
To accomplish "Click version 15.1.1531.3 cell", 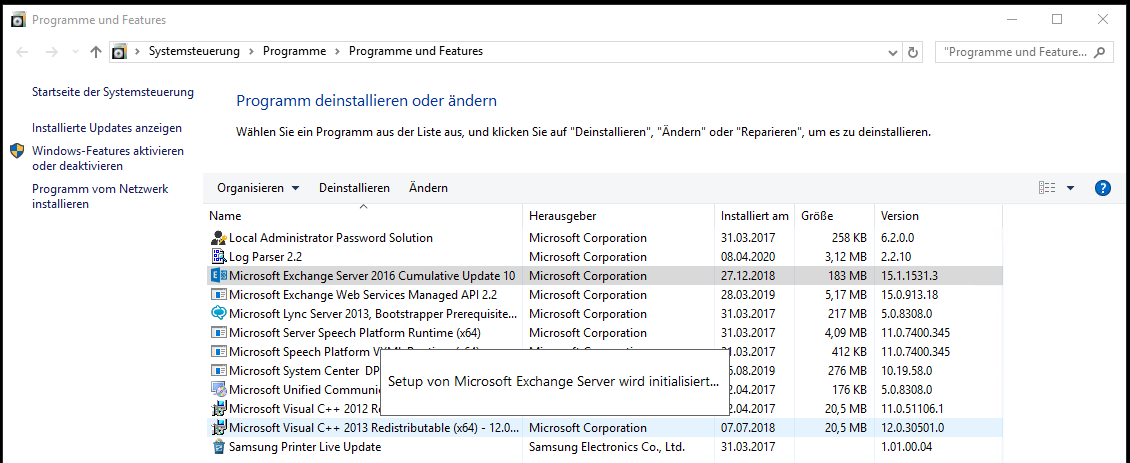I will tap(909, 276).
